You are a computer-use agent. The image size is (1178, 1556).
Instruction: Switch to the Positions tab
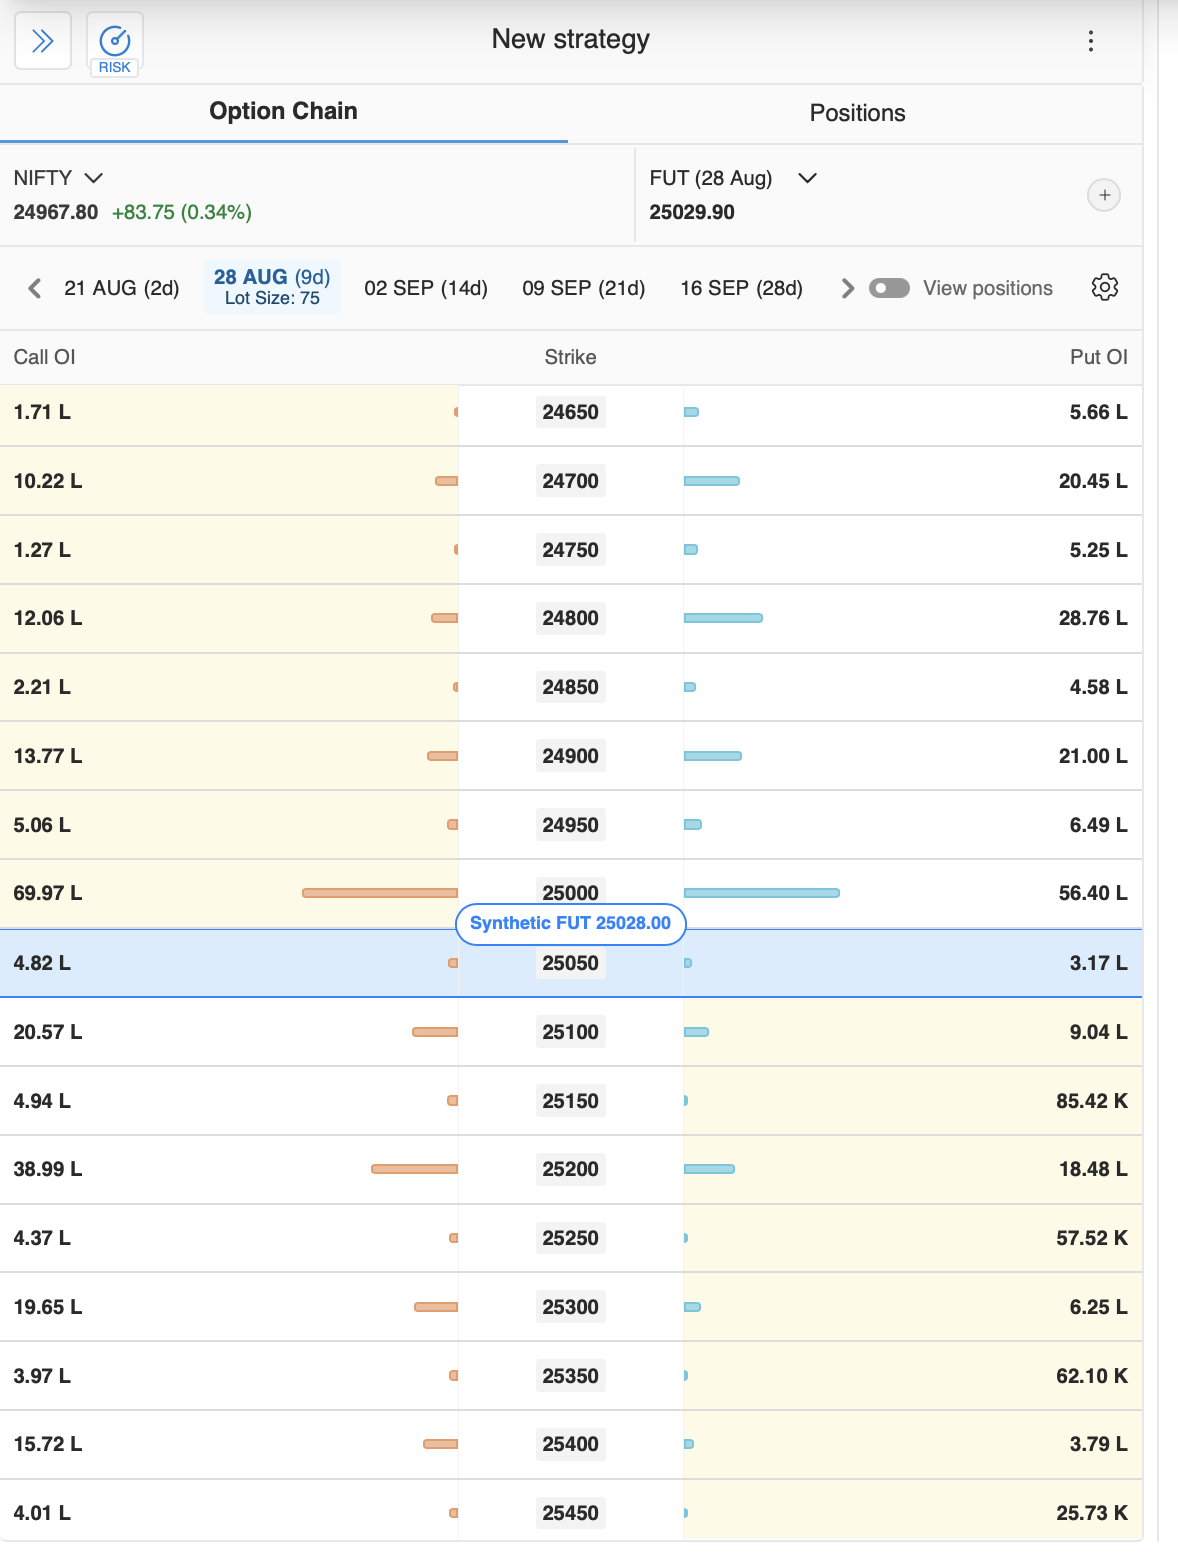[856, 113]
